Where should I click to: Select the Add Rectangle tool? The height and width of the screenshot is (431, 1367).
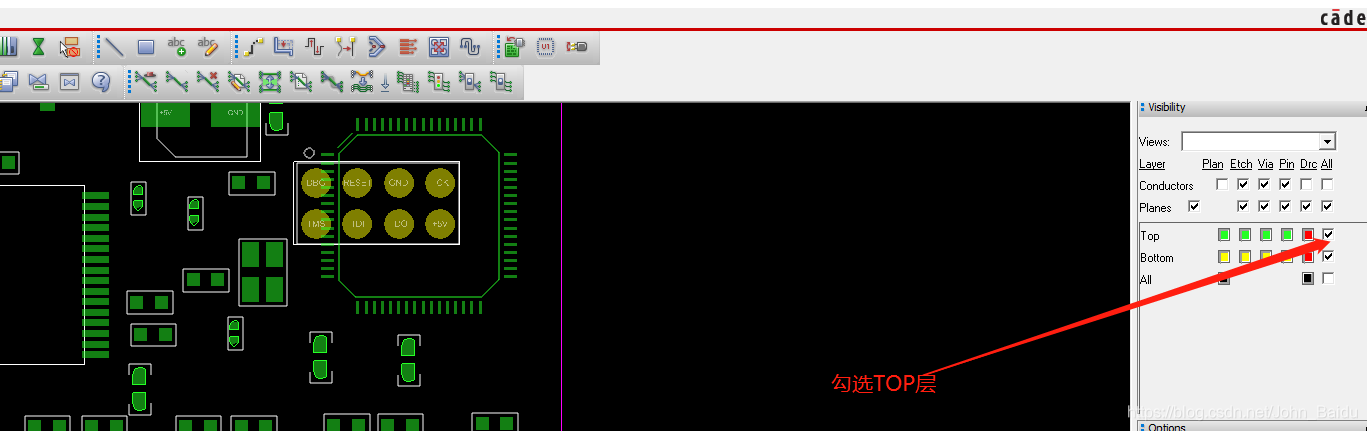pos(146,47)
